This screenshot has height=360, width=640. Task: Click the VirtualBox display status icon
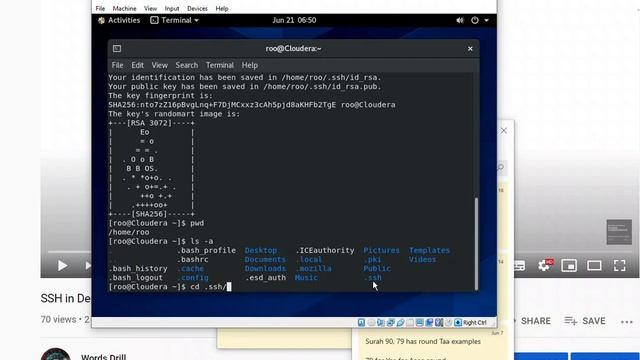(420, 323)
